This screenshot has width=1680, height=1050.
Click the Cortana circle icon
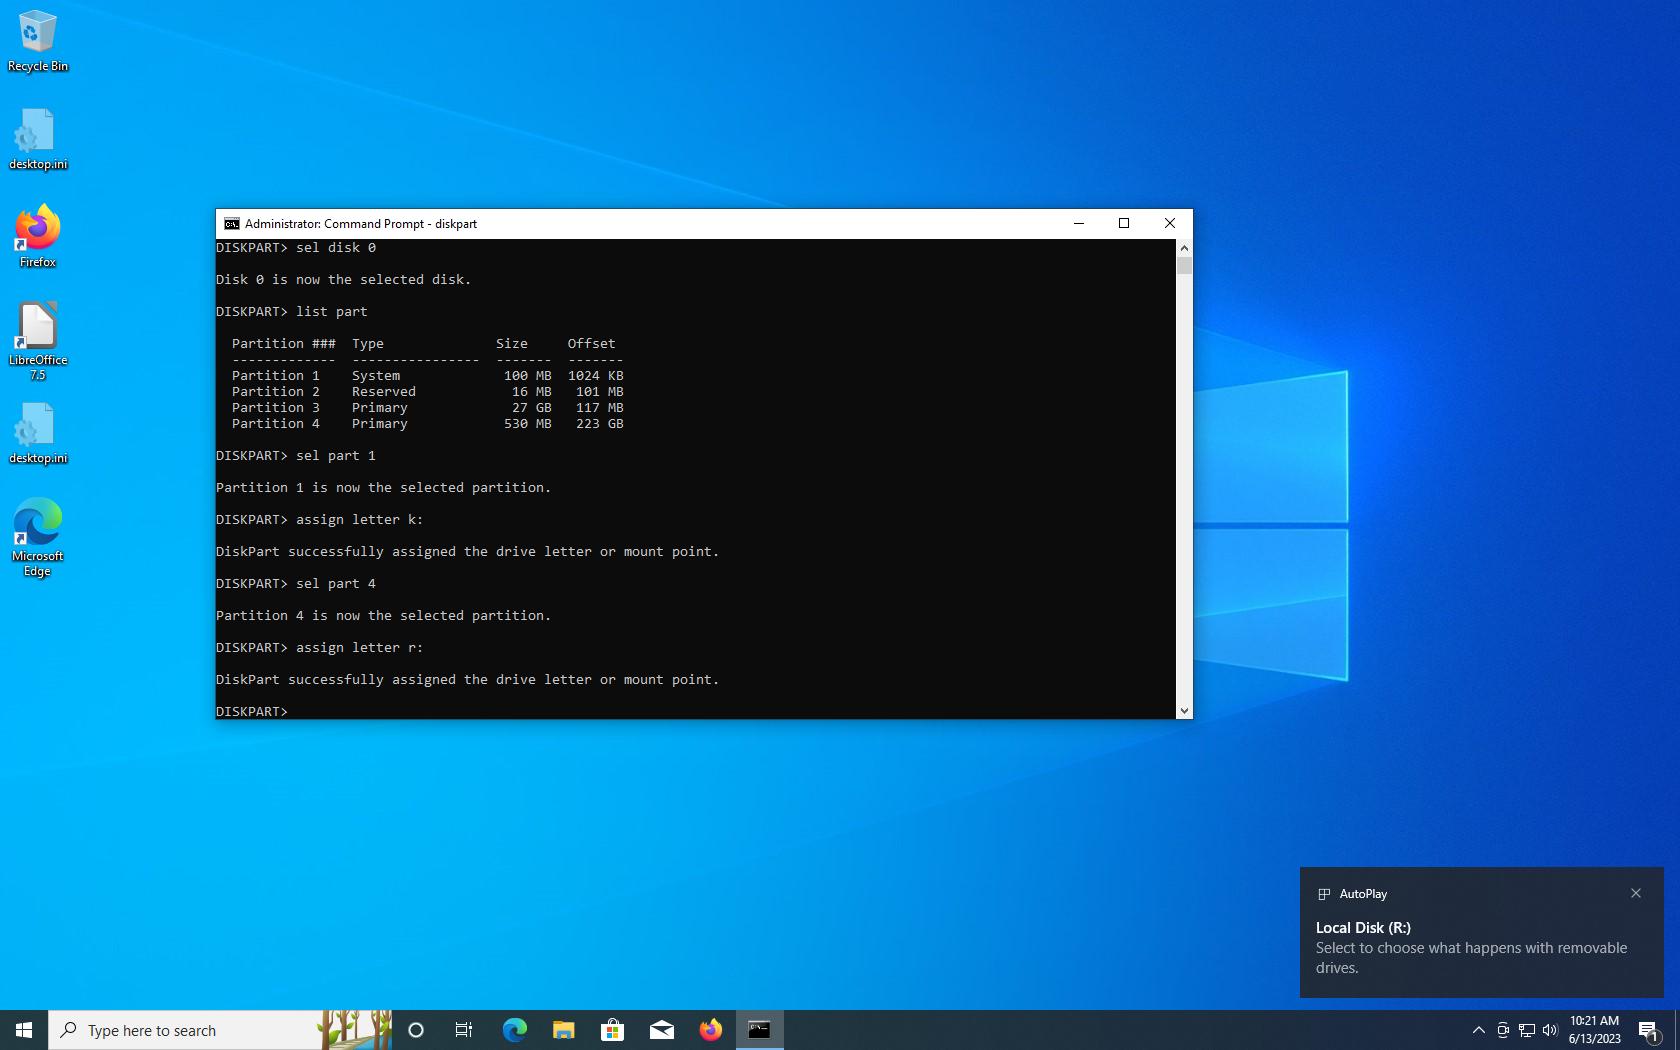pos(416,1030)
